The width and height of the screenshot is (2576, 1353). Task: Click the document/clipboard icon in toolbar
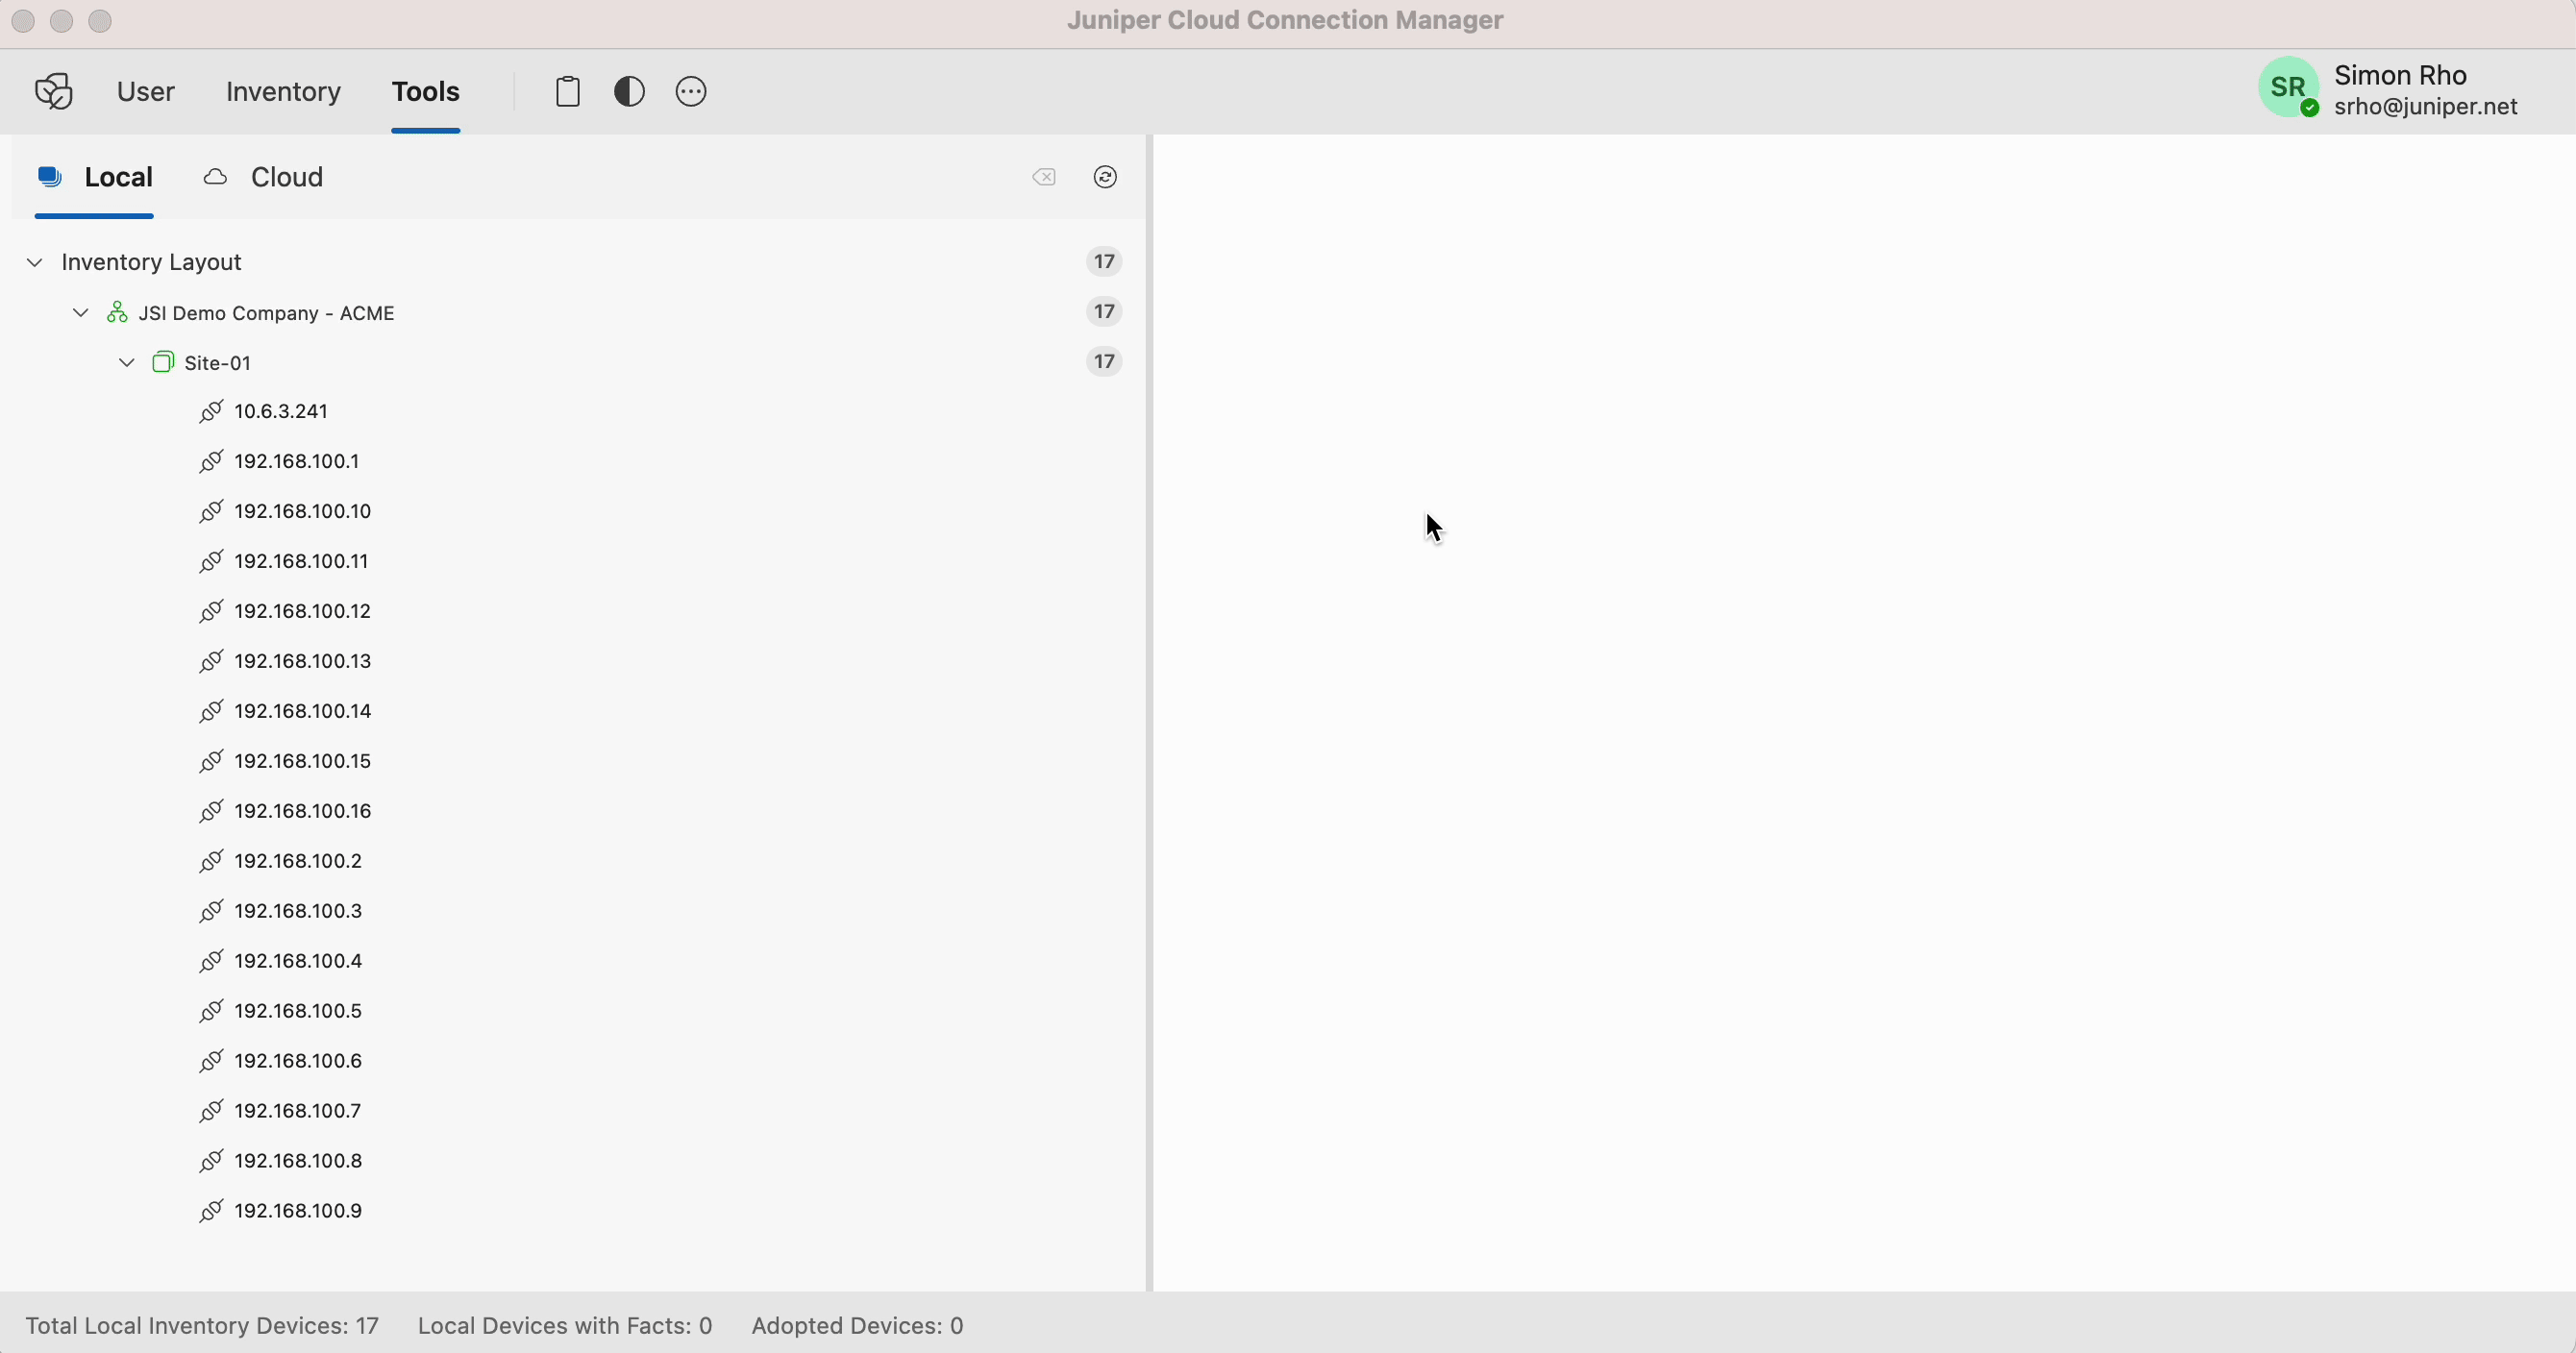click(567, 90)
